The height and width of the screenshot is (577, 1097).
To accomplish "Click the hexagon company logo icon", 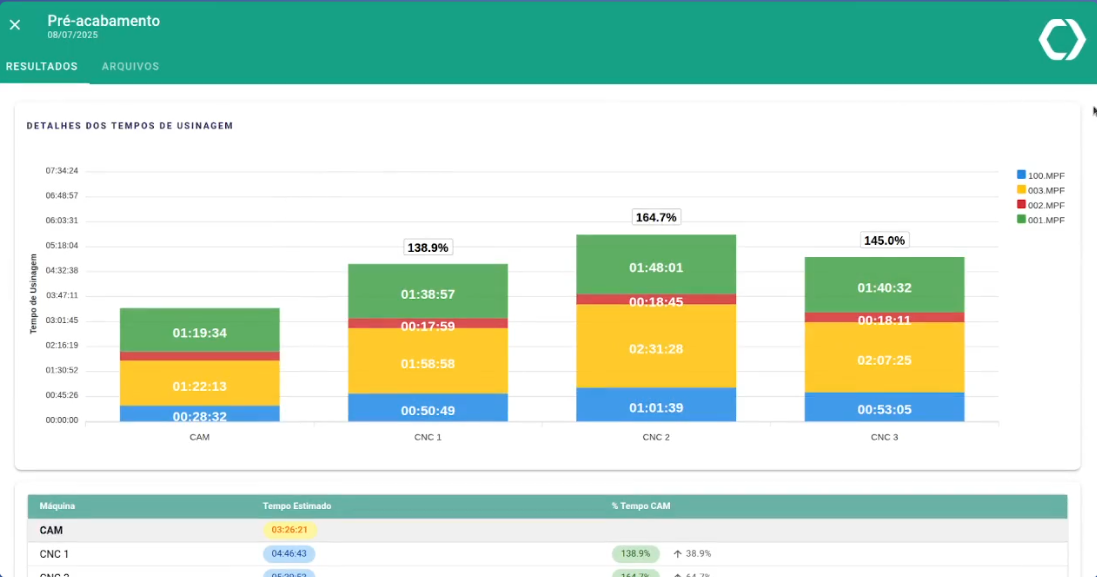I will [1061, 40].
